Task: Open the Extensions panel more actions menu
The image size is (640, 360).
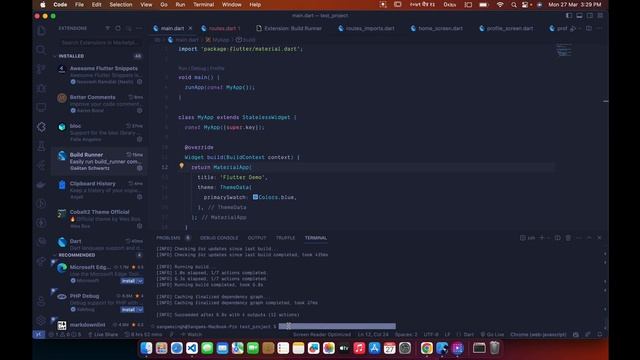Action: point(139,28)
